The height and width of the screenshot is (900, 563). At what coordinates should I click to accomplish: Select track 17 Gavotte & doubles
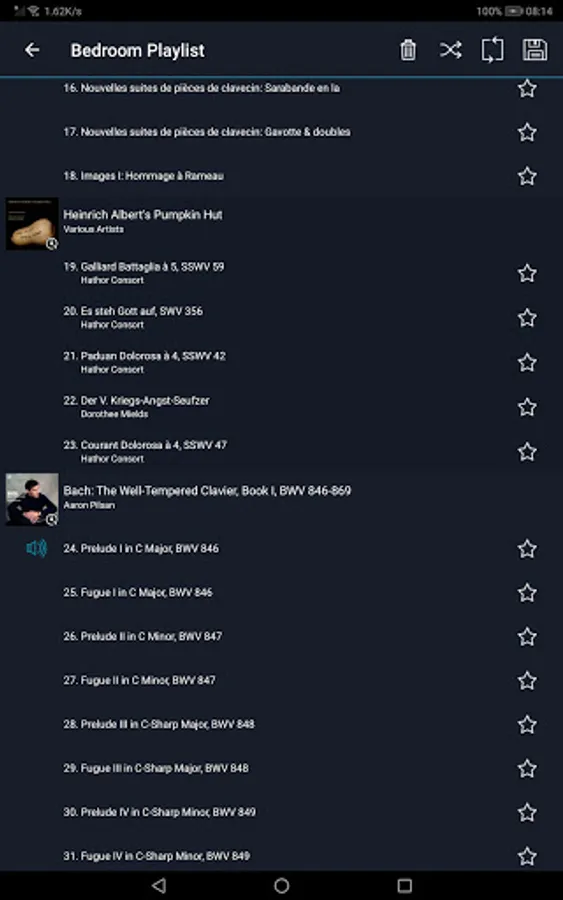click(281, 132)
